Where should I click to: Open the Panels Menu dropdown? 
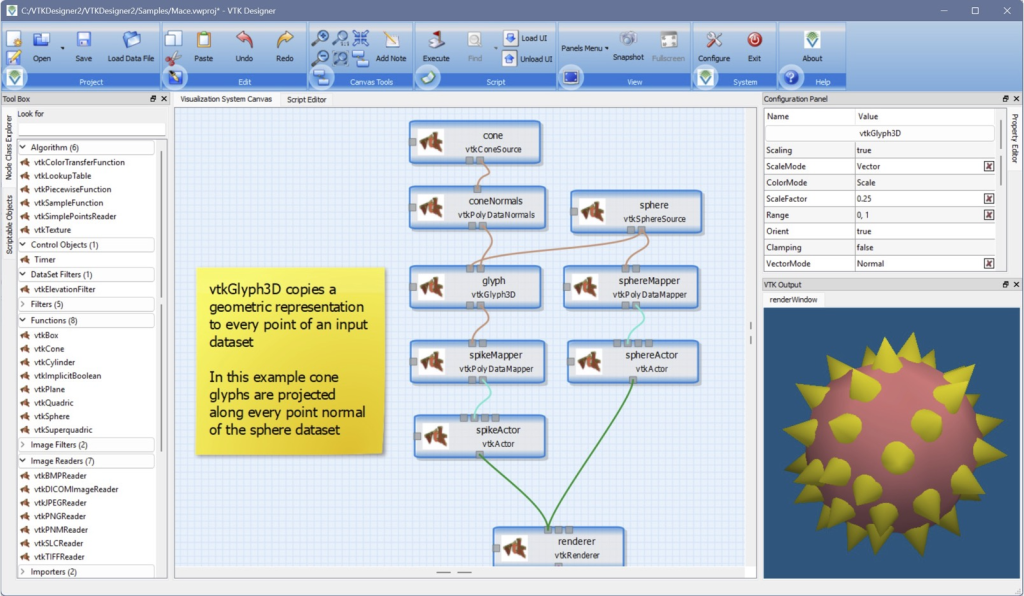(584, 48)
